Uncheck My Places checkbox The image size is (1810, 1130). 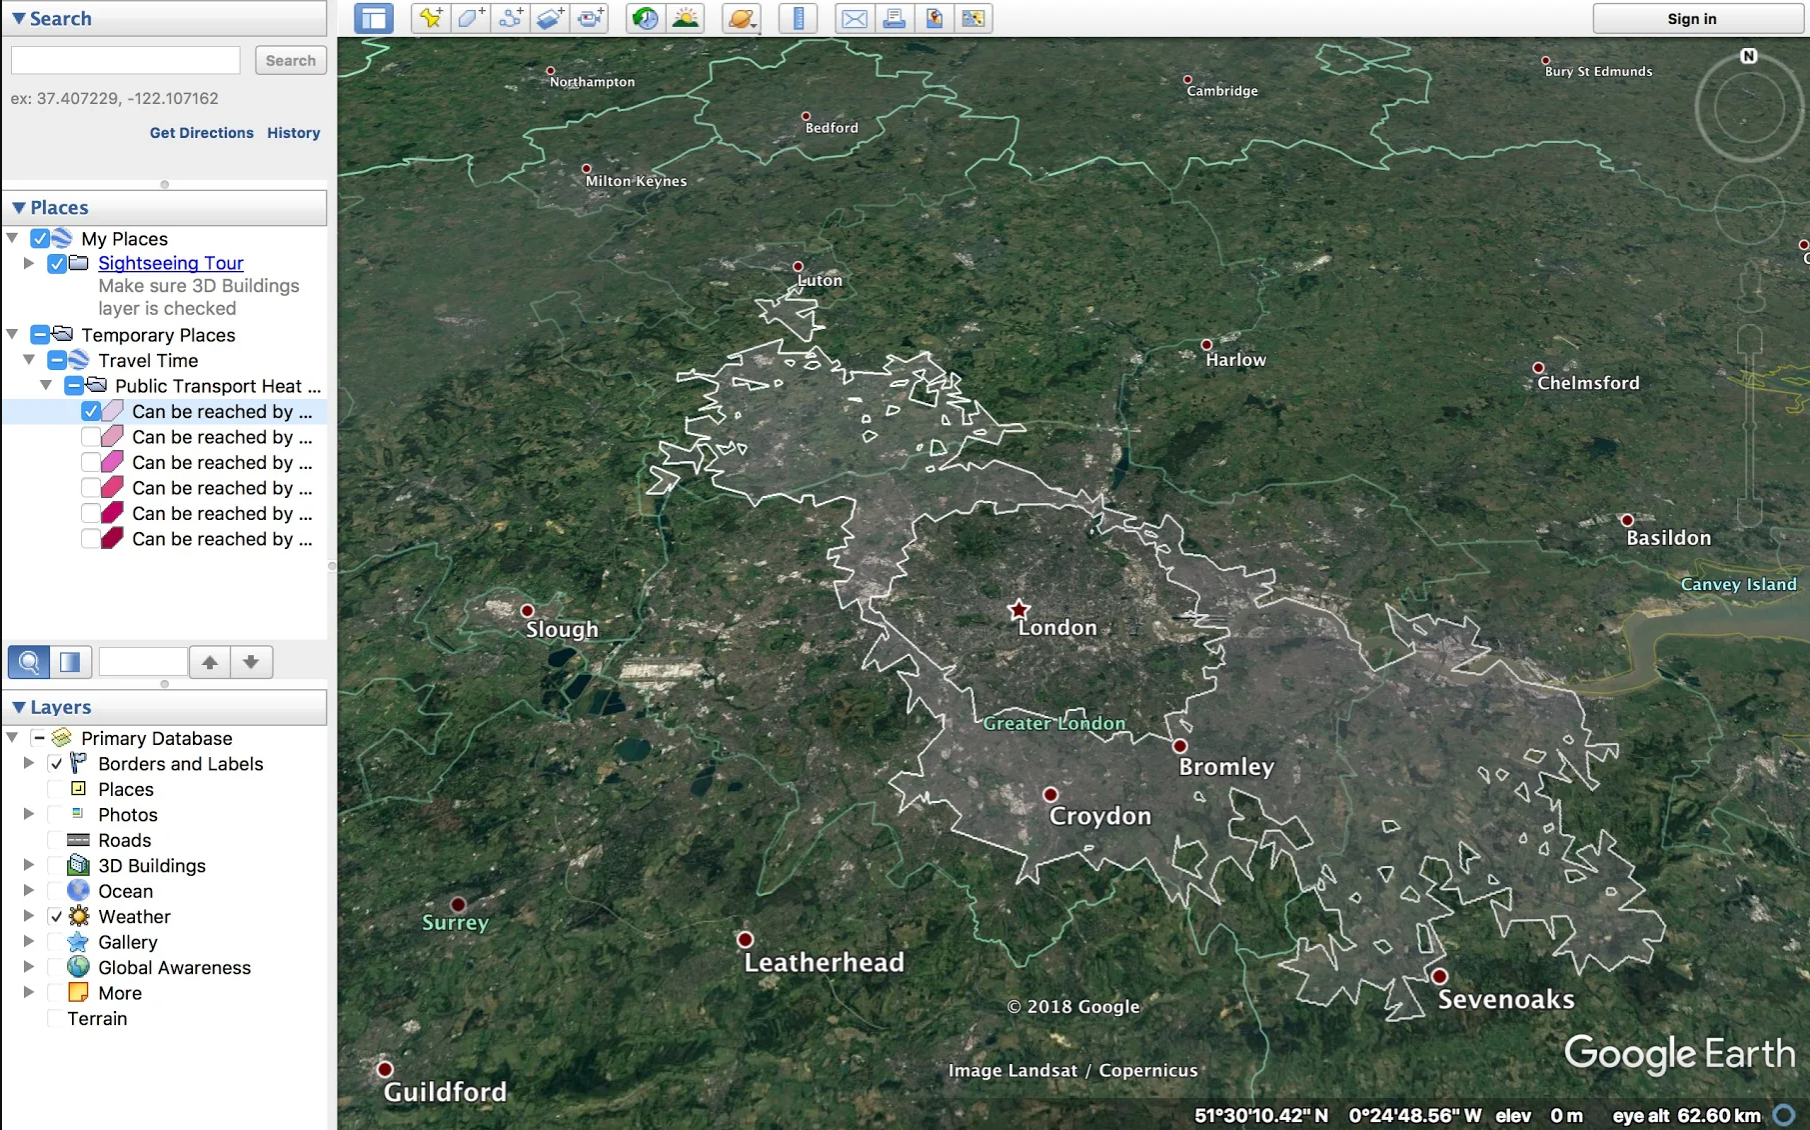click(40, 239)
